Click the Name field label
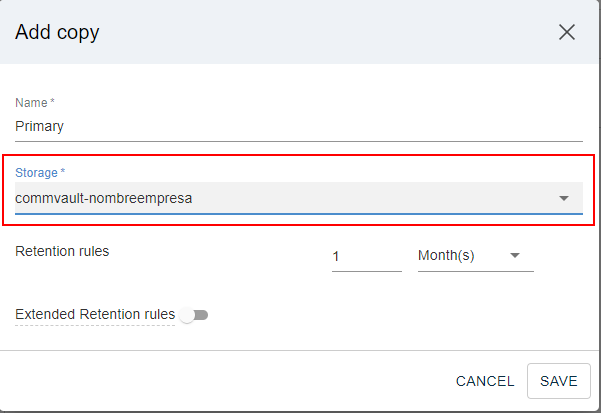601x413 pixels. tap(35, 103)
